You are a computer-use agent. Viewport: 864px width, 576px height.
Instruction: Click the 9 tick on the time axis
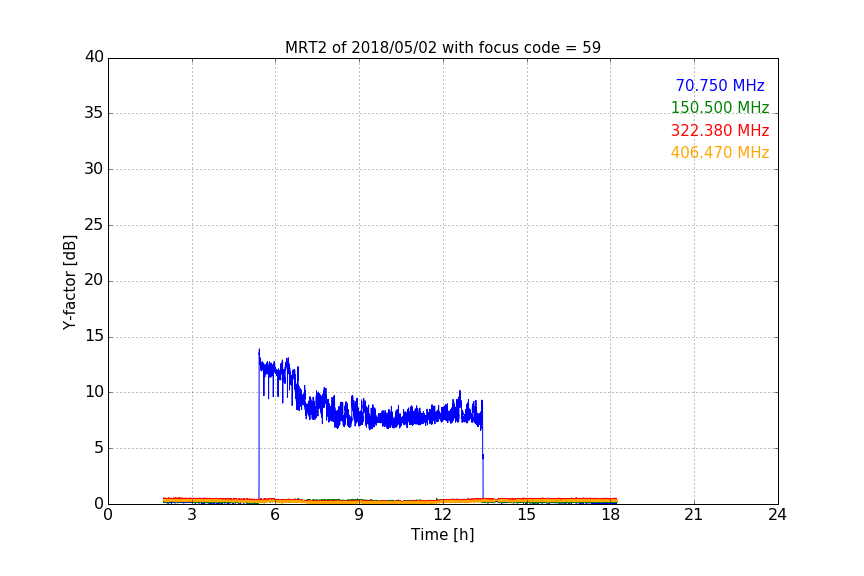click(x=359, y=515)
